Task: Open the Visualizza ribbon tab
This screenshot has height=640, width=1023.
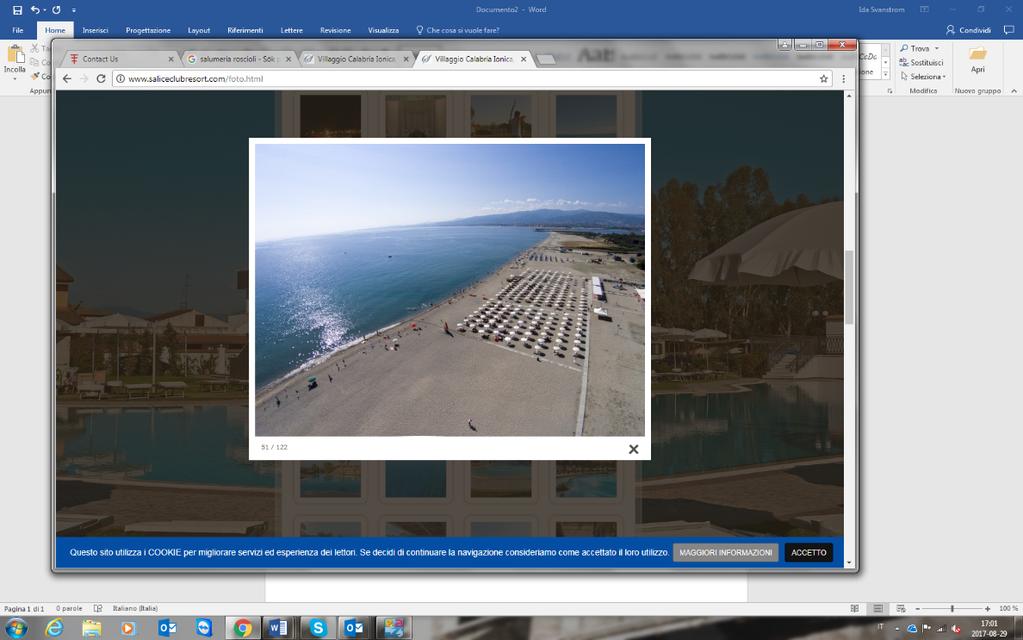Action: (384, 30)
